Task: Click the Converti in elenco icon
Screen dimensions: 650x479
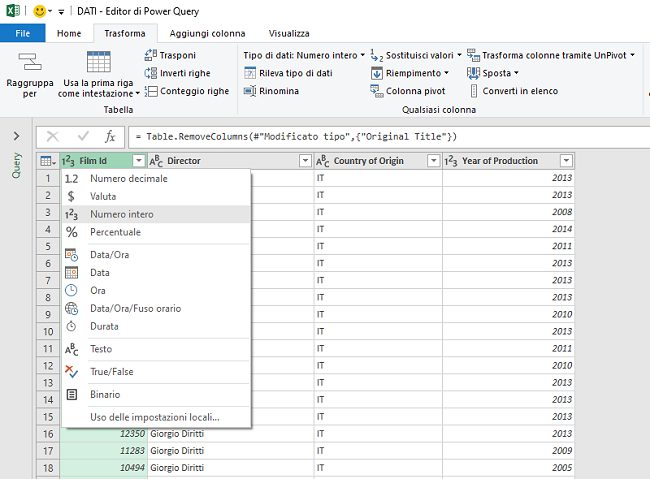Action: [473, 91]
